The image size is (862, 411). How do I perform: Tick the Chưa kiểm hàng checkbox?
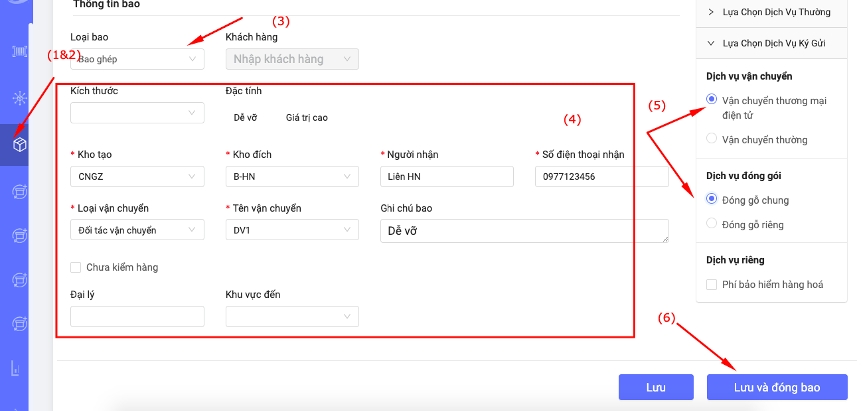click(76, 267)
